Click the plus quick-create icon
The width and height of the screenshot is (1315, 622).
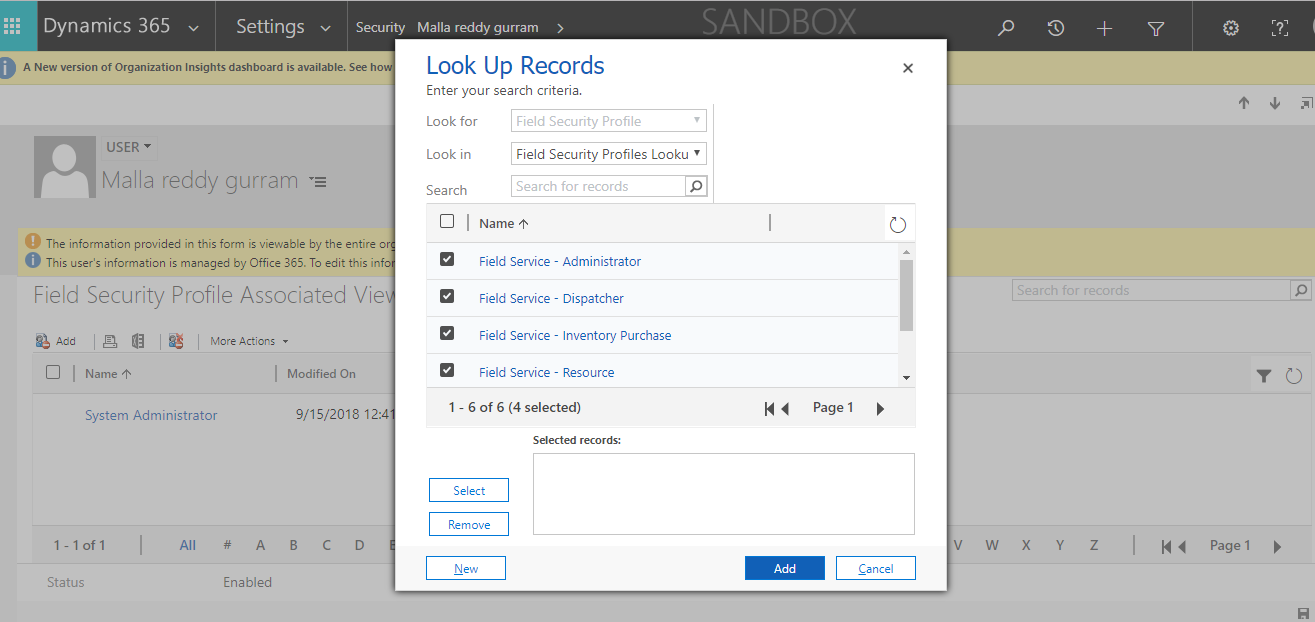(1104, 28)
